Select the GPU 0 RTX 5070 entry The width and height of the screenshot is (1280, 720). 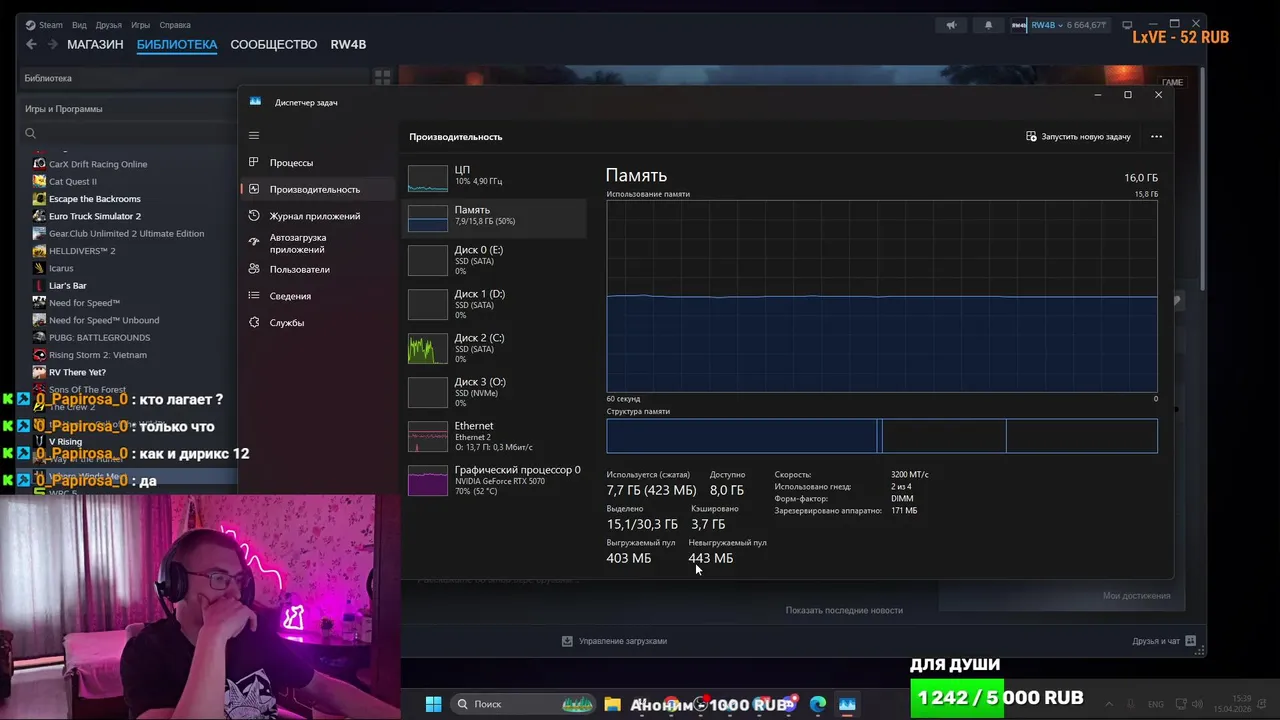click(494, 480)
